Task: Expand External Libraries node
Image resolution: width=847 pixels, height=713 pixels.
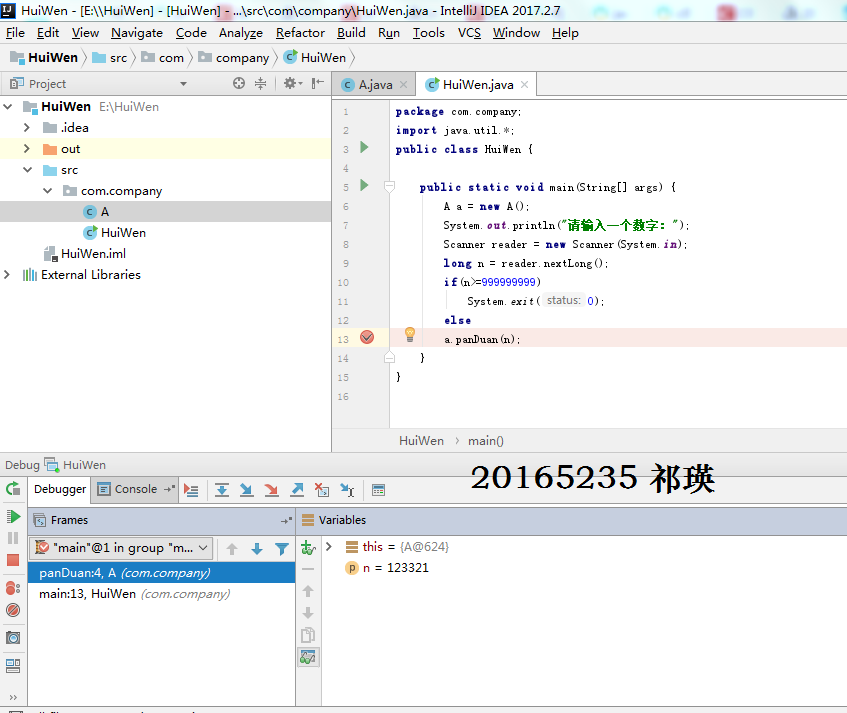Action: point(6,274)
